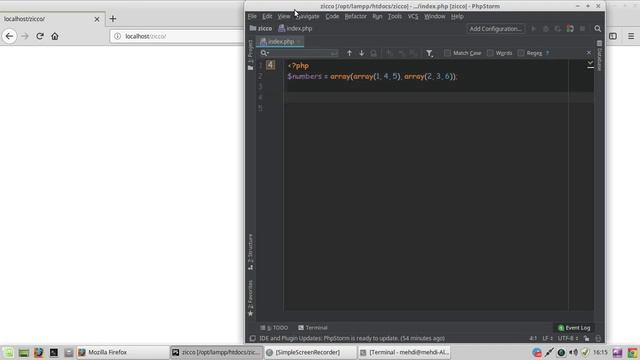Viewport: 640px width, 360px height.
Task: Open the Code menu
Action: tap(332, 16)
